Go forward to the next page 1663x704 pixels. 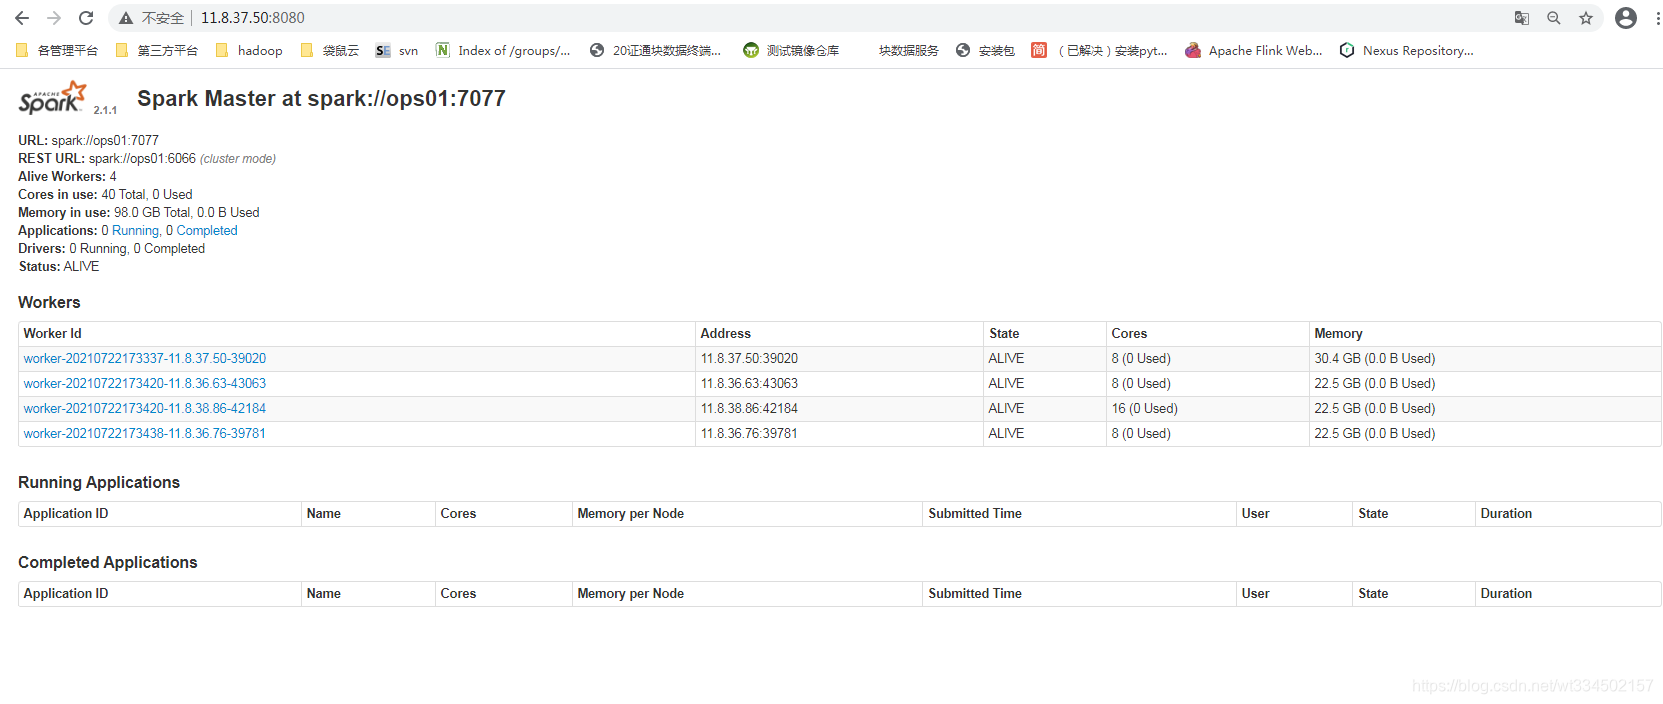point(54,18)
